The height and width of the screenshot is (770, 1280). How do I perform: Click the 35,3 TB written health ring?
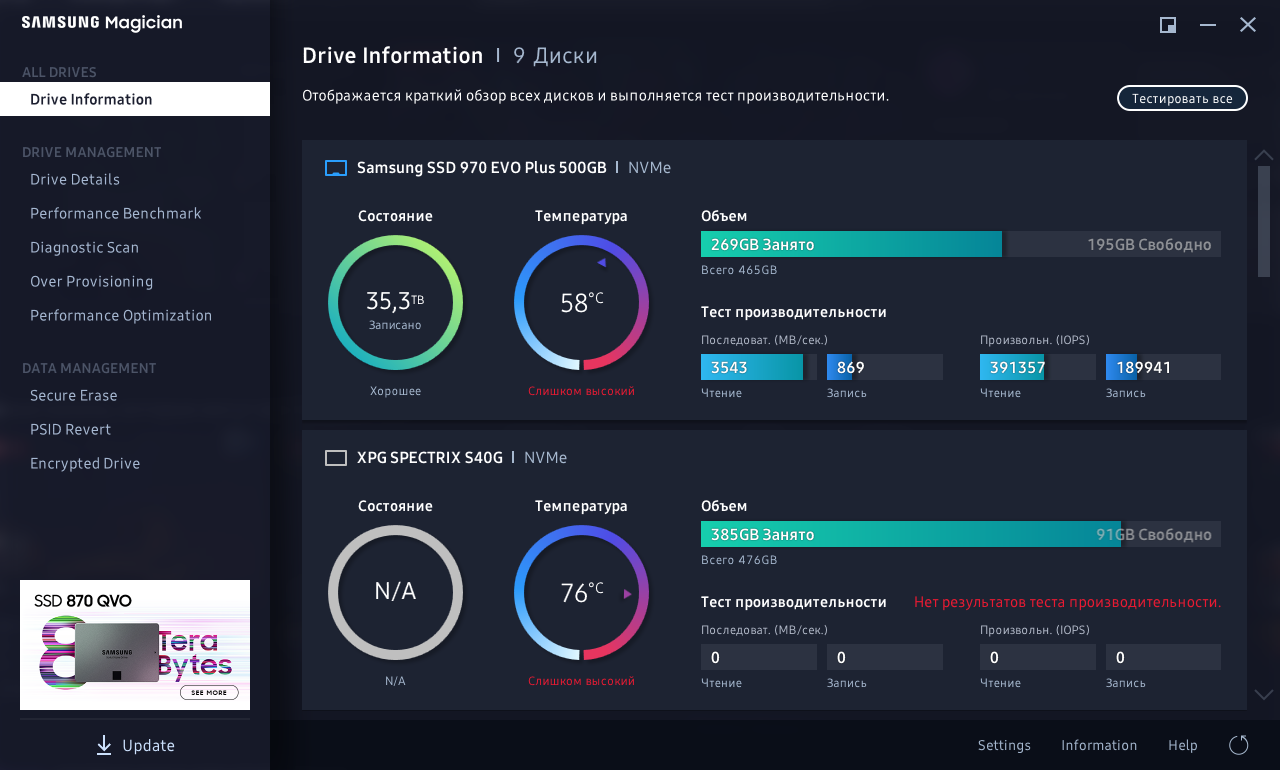tap(395, 303)
